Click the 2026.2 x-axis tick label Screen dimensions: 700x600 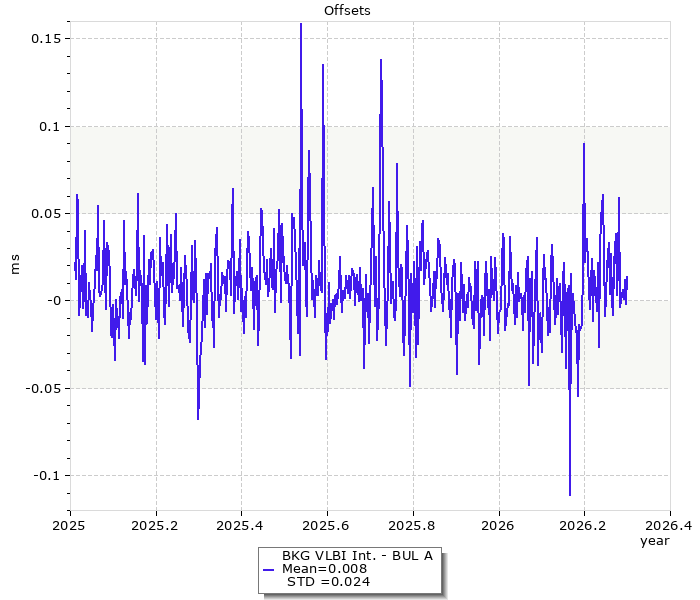(x=584, y=525)
